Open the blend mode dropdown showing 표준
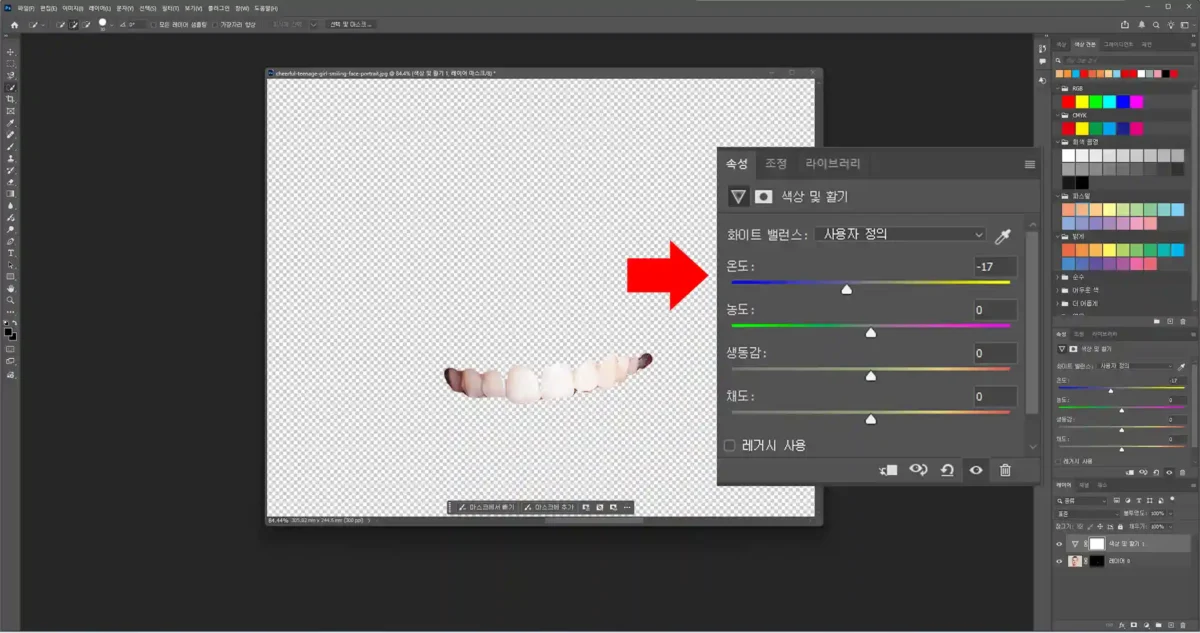 1086,514
